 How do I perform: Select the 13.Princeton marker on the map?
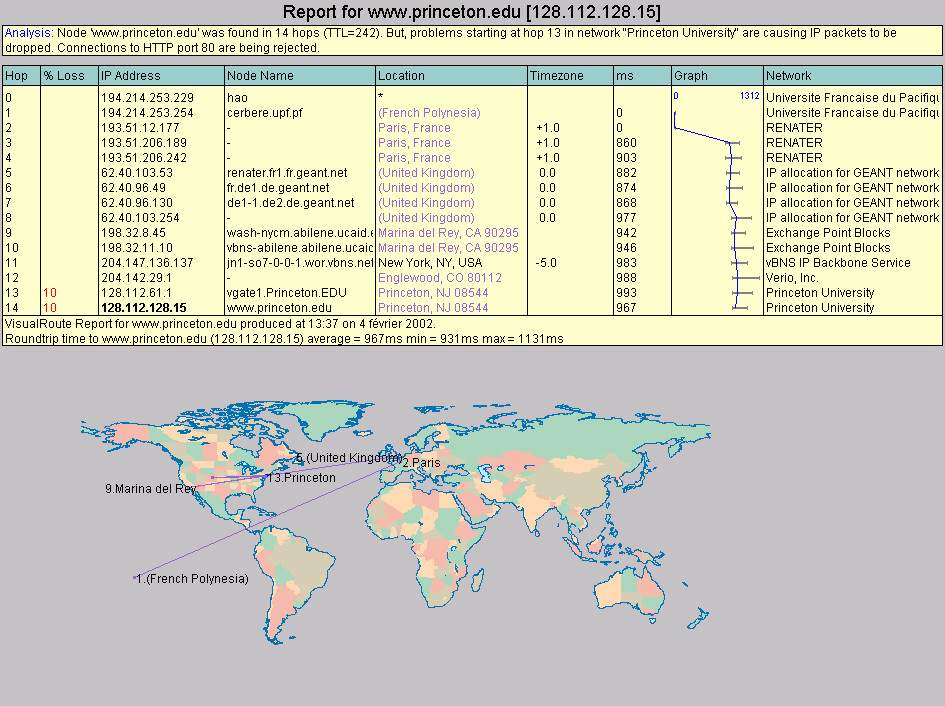tap(301, 478)
